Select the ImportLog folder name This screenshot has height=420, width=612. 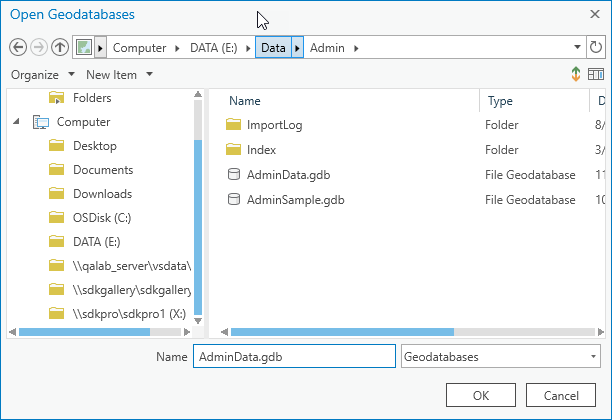[x=274, y=125]
